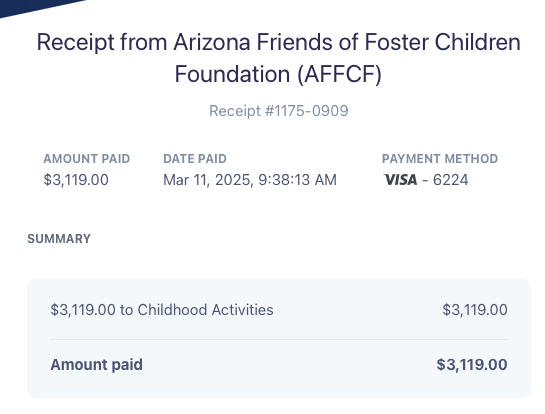Click the DATE PAID label

click(x=195, y=159)
